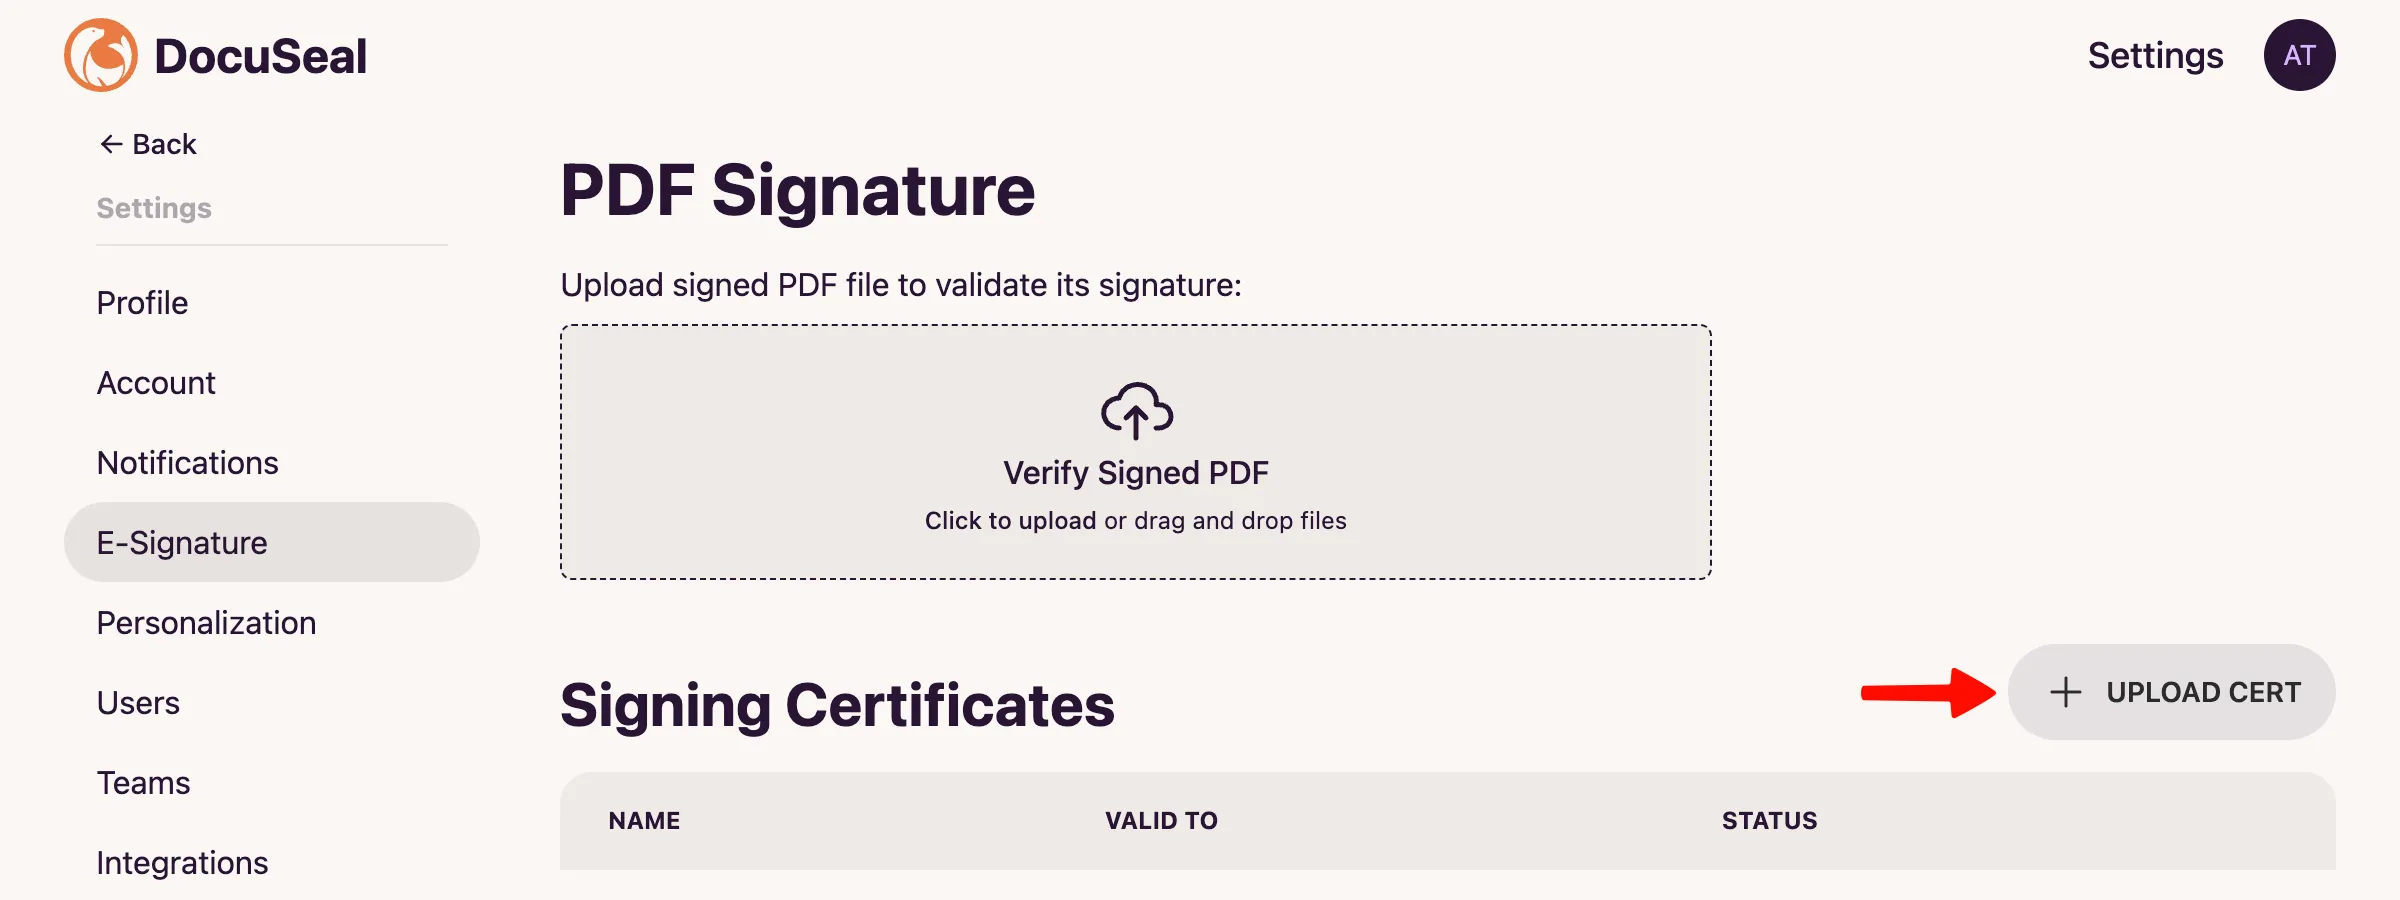
Task: Open Personalization settings
Action: (x=206, y=622)
